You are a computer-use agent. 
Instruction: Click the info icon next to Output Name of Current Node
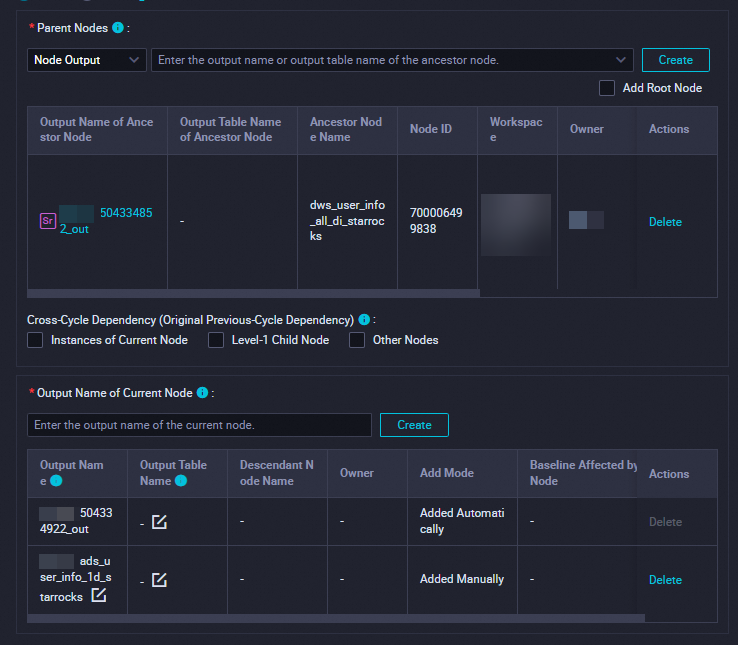[202, 393]
